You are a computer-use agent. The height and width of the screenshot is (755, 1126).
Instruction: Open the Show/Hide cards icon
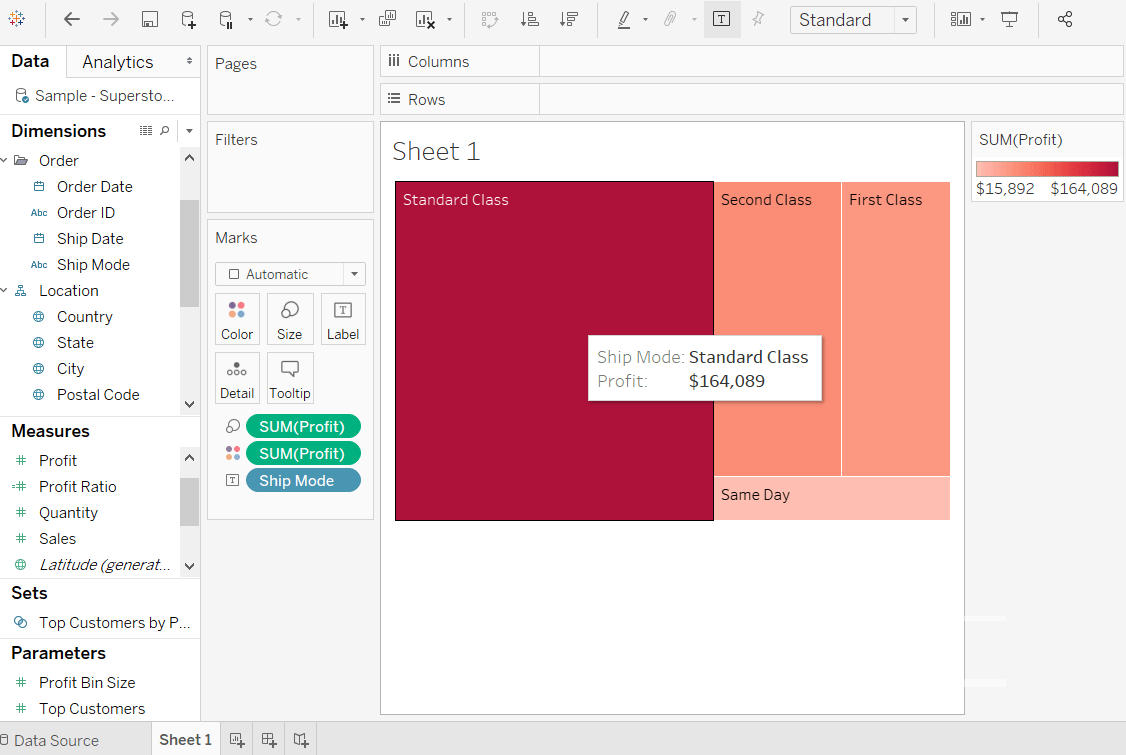(960, 19)
